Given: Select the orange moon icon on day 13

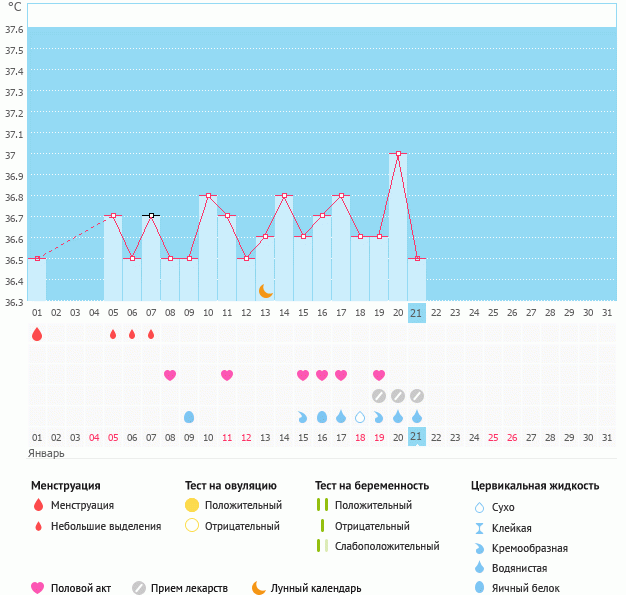Looking at the screenshot, I should (x=266, y=290).
